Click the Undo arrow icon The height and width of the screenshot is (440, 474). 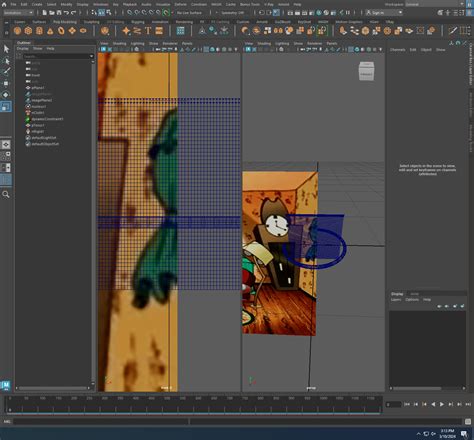[66, 13]
